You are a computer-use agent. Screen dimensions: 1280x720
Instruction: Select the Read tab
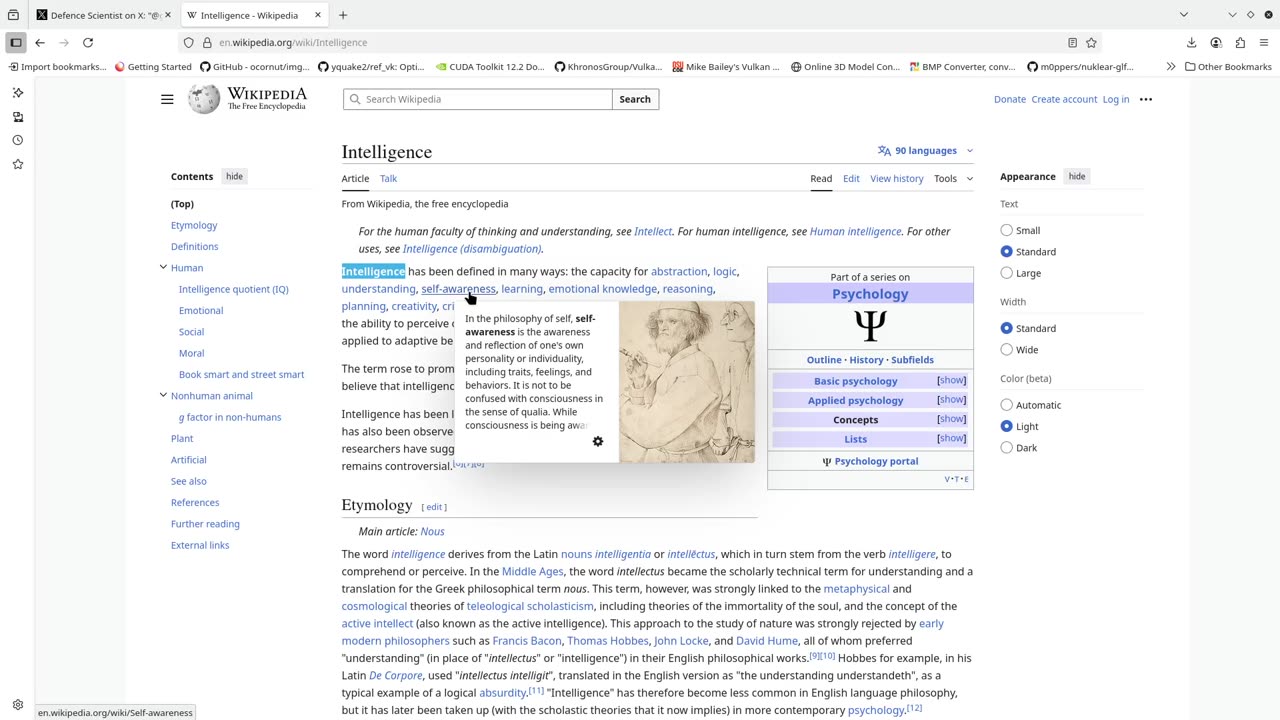click(821, 179)
